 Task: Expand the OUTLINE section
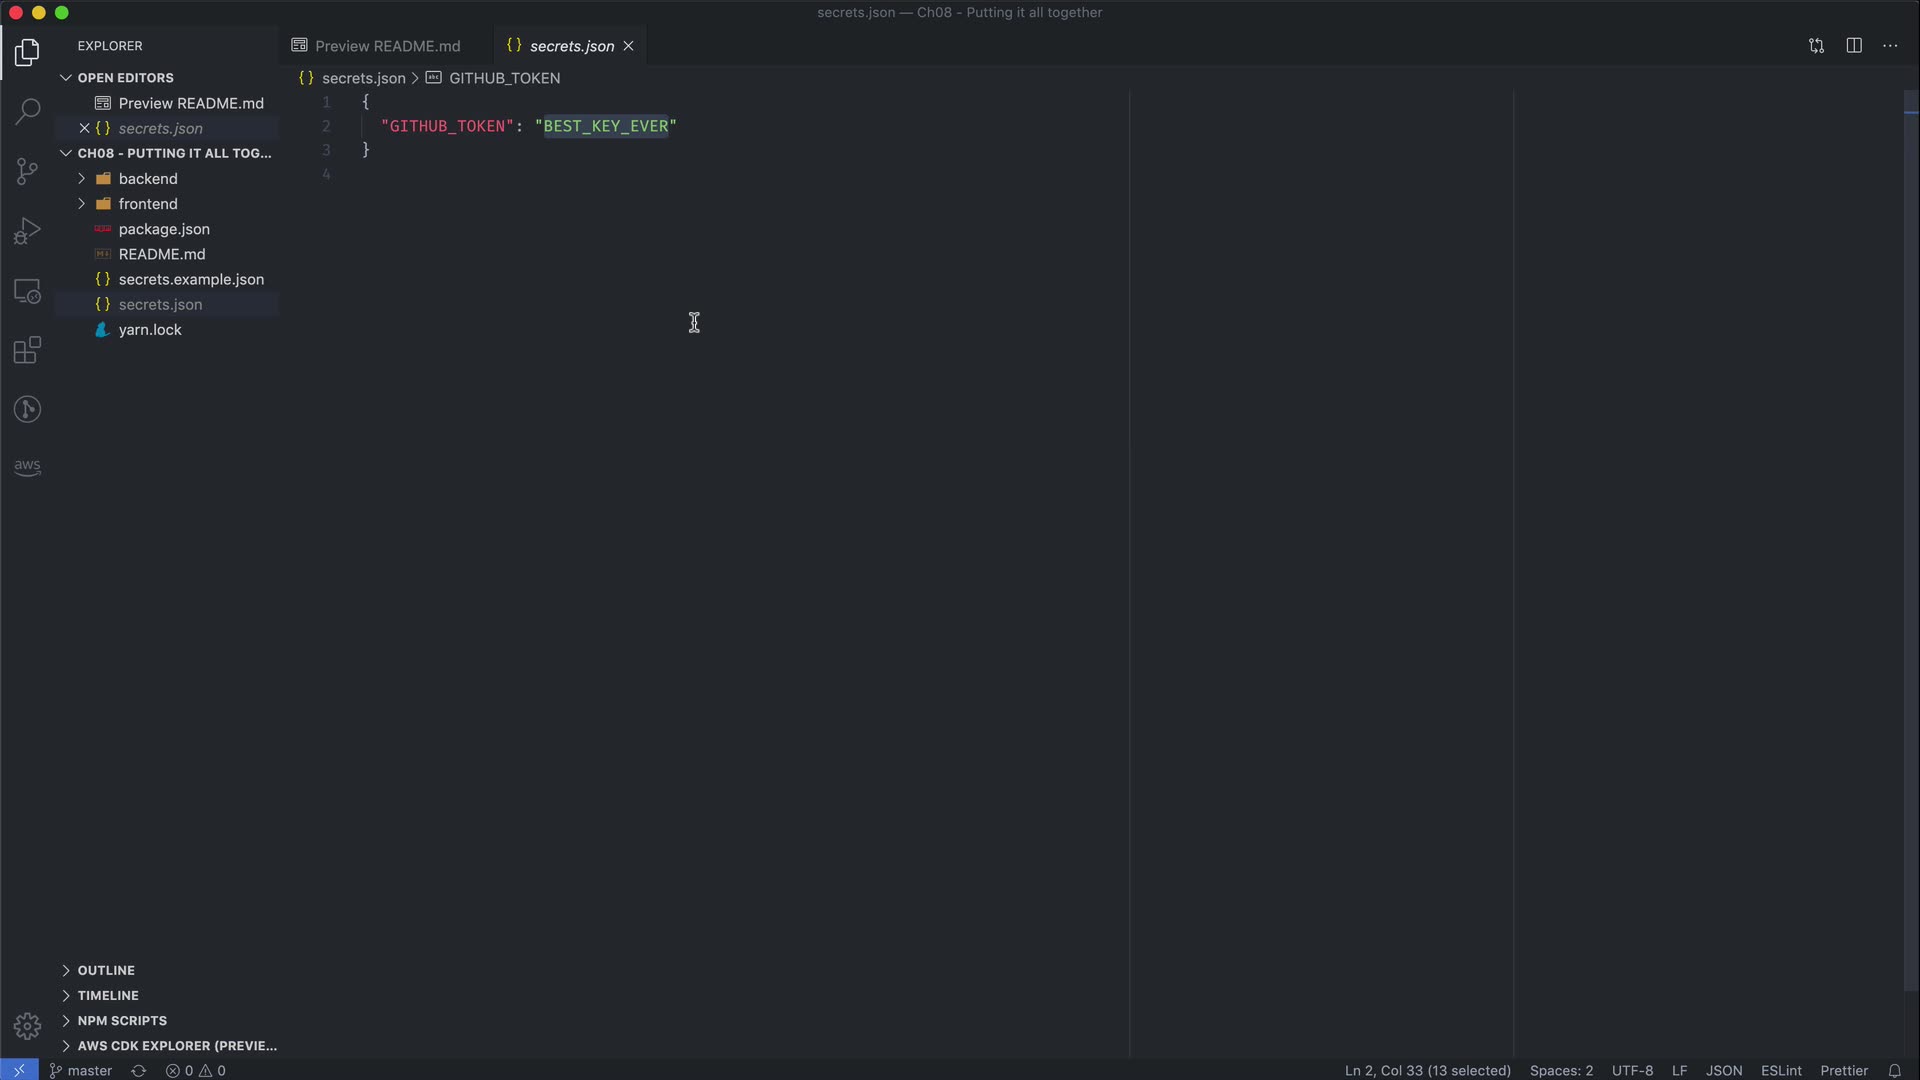point(106,970)
